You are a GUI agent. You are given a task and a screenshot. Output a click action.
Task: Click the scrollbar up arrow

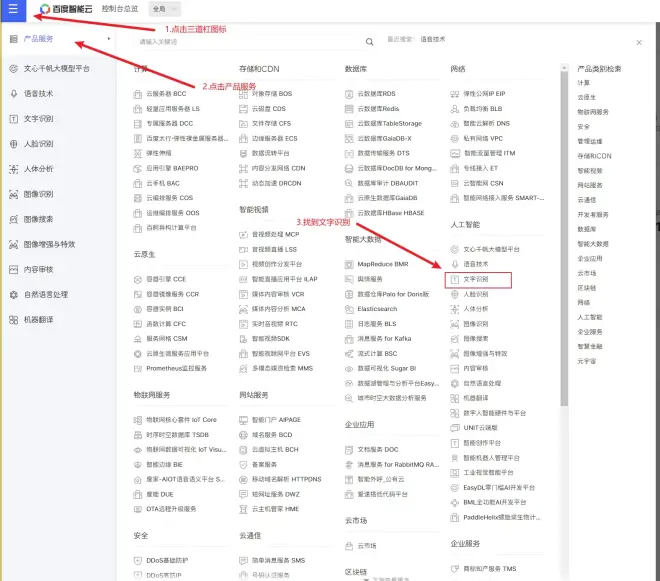564,67
